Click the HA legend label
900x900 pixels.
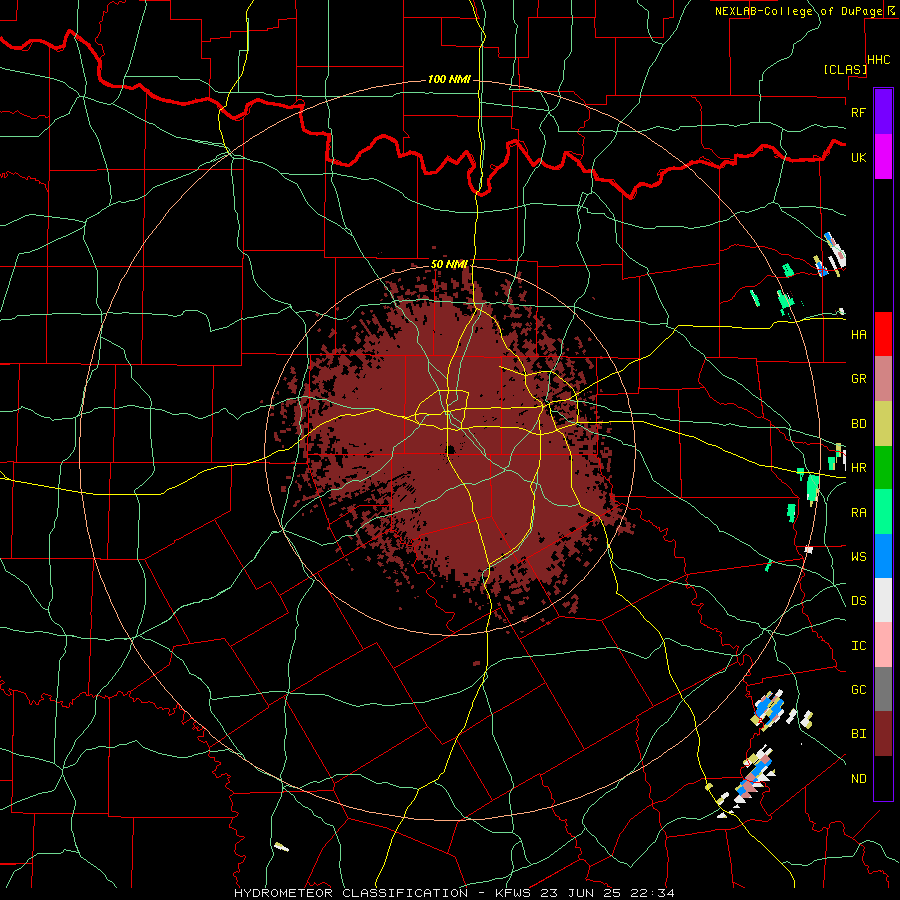point(858,334)
